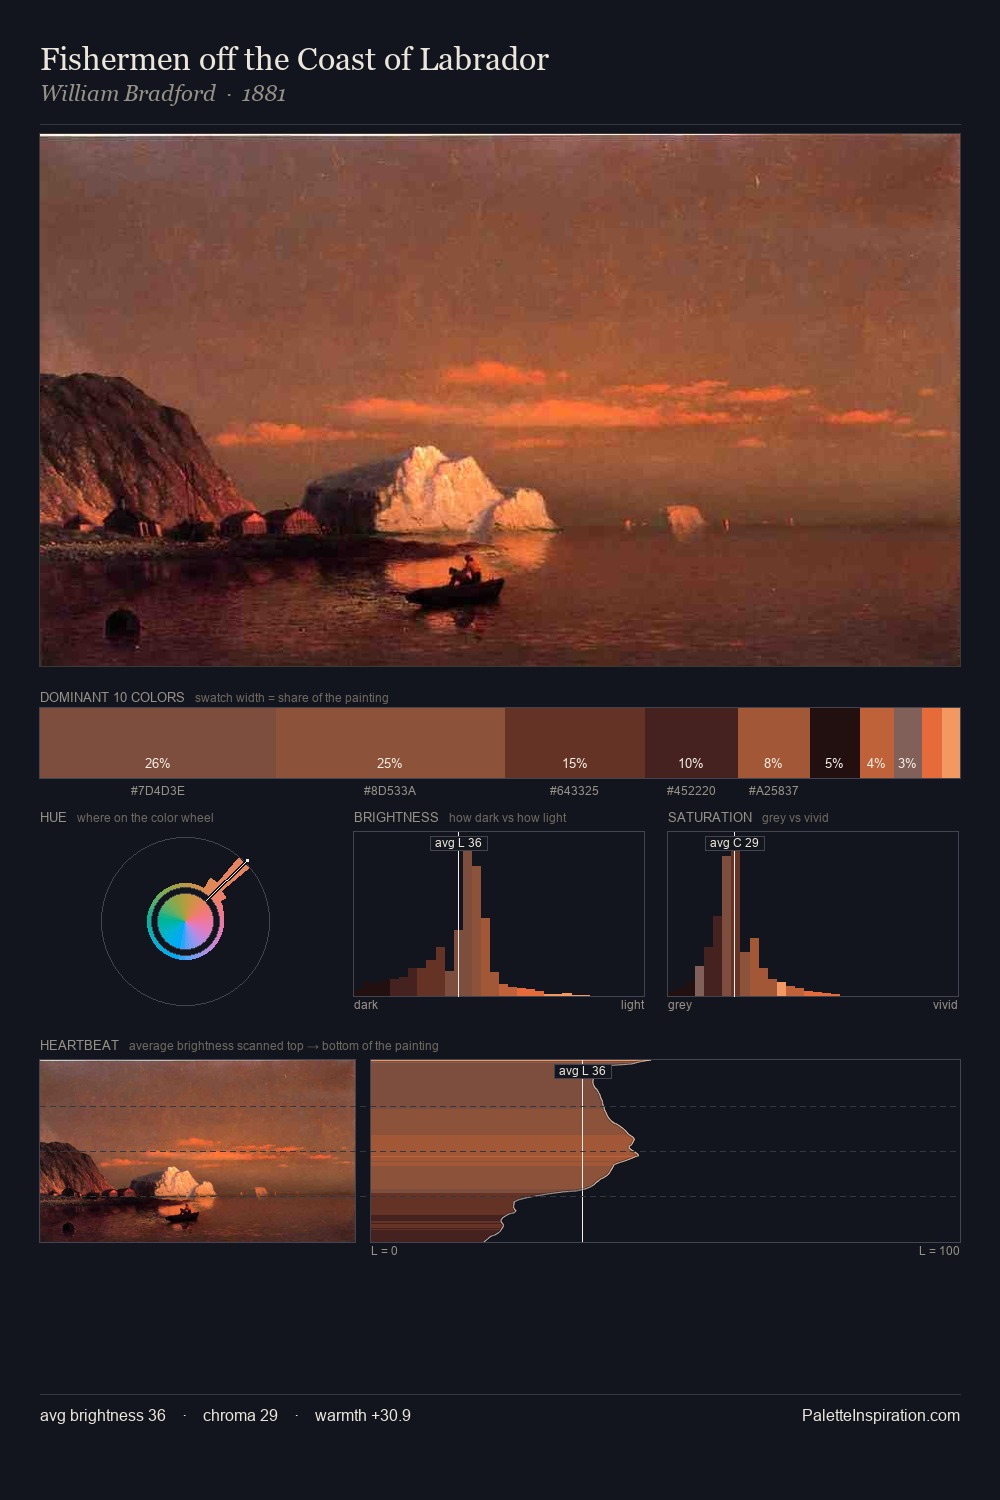This screenshot has height=1500, width=1000.
Task: Select the #452220 hex label
Action: [x=691, y=791]
